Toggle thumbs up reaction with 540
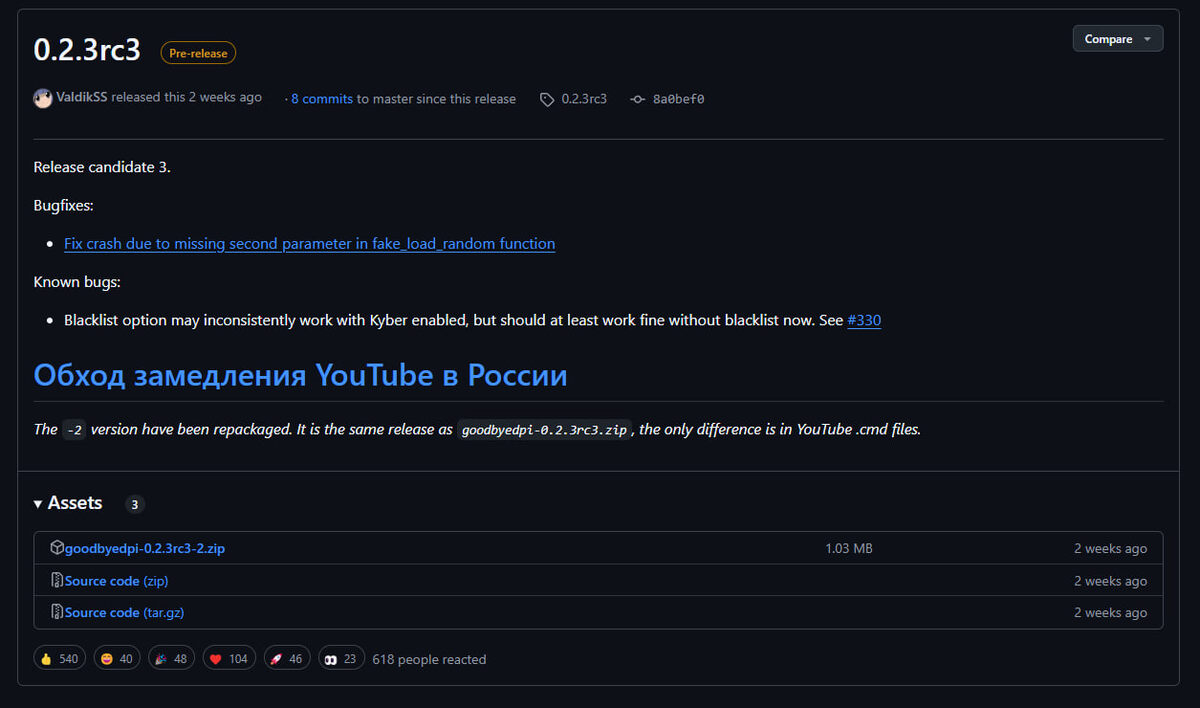This screenshot has height=708, width=1200. (60, 659)
